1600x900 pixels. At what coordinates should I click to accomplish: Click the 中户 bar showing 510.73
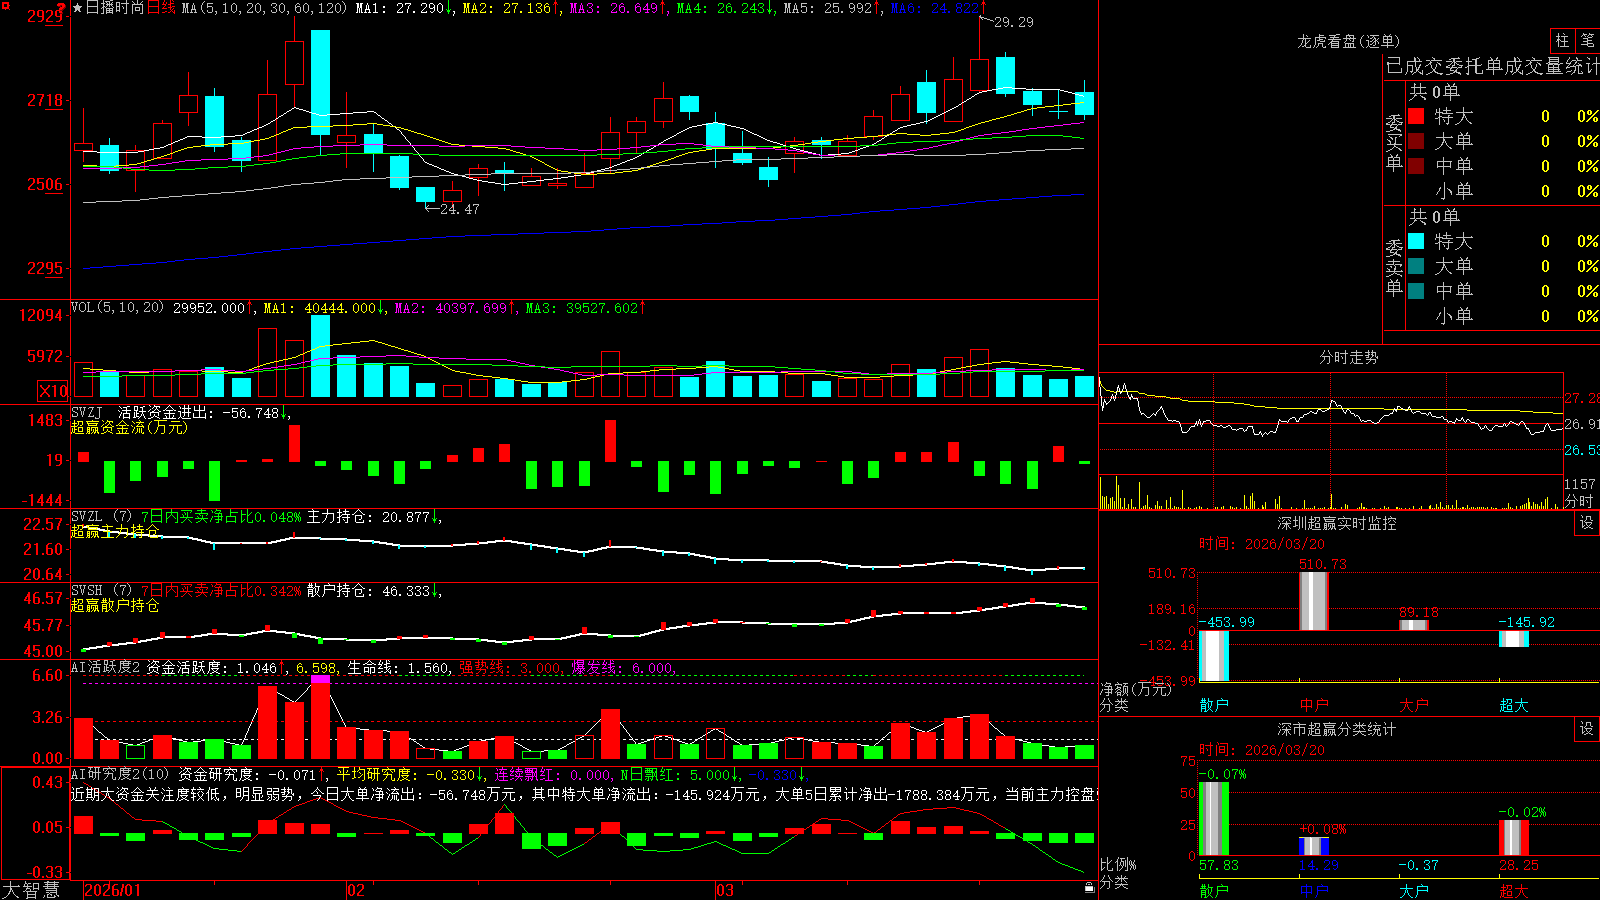pos(1313,600)
